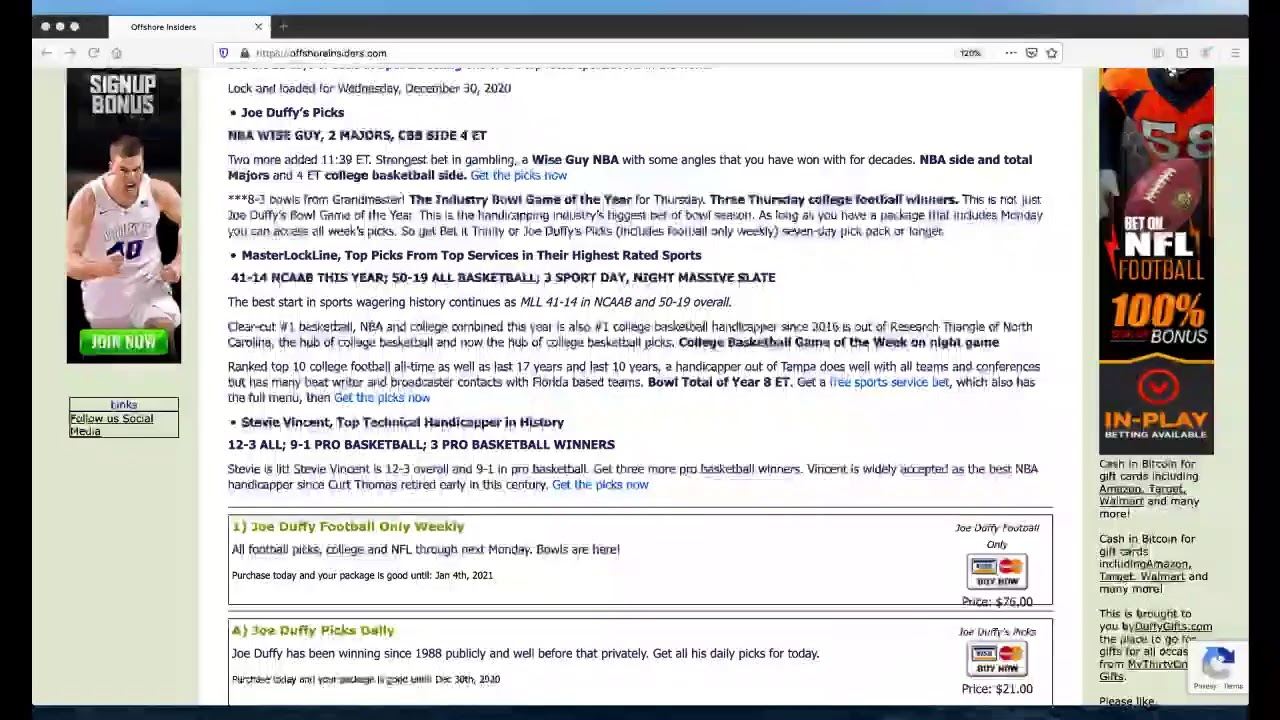Open a new browser tab
Viewport: 1280px width, 720px height.
click(283, 27)
